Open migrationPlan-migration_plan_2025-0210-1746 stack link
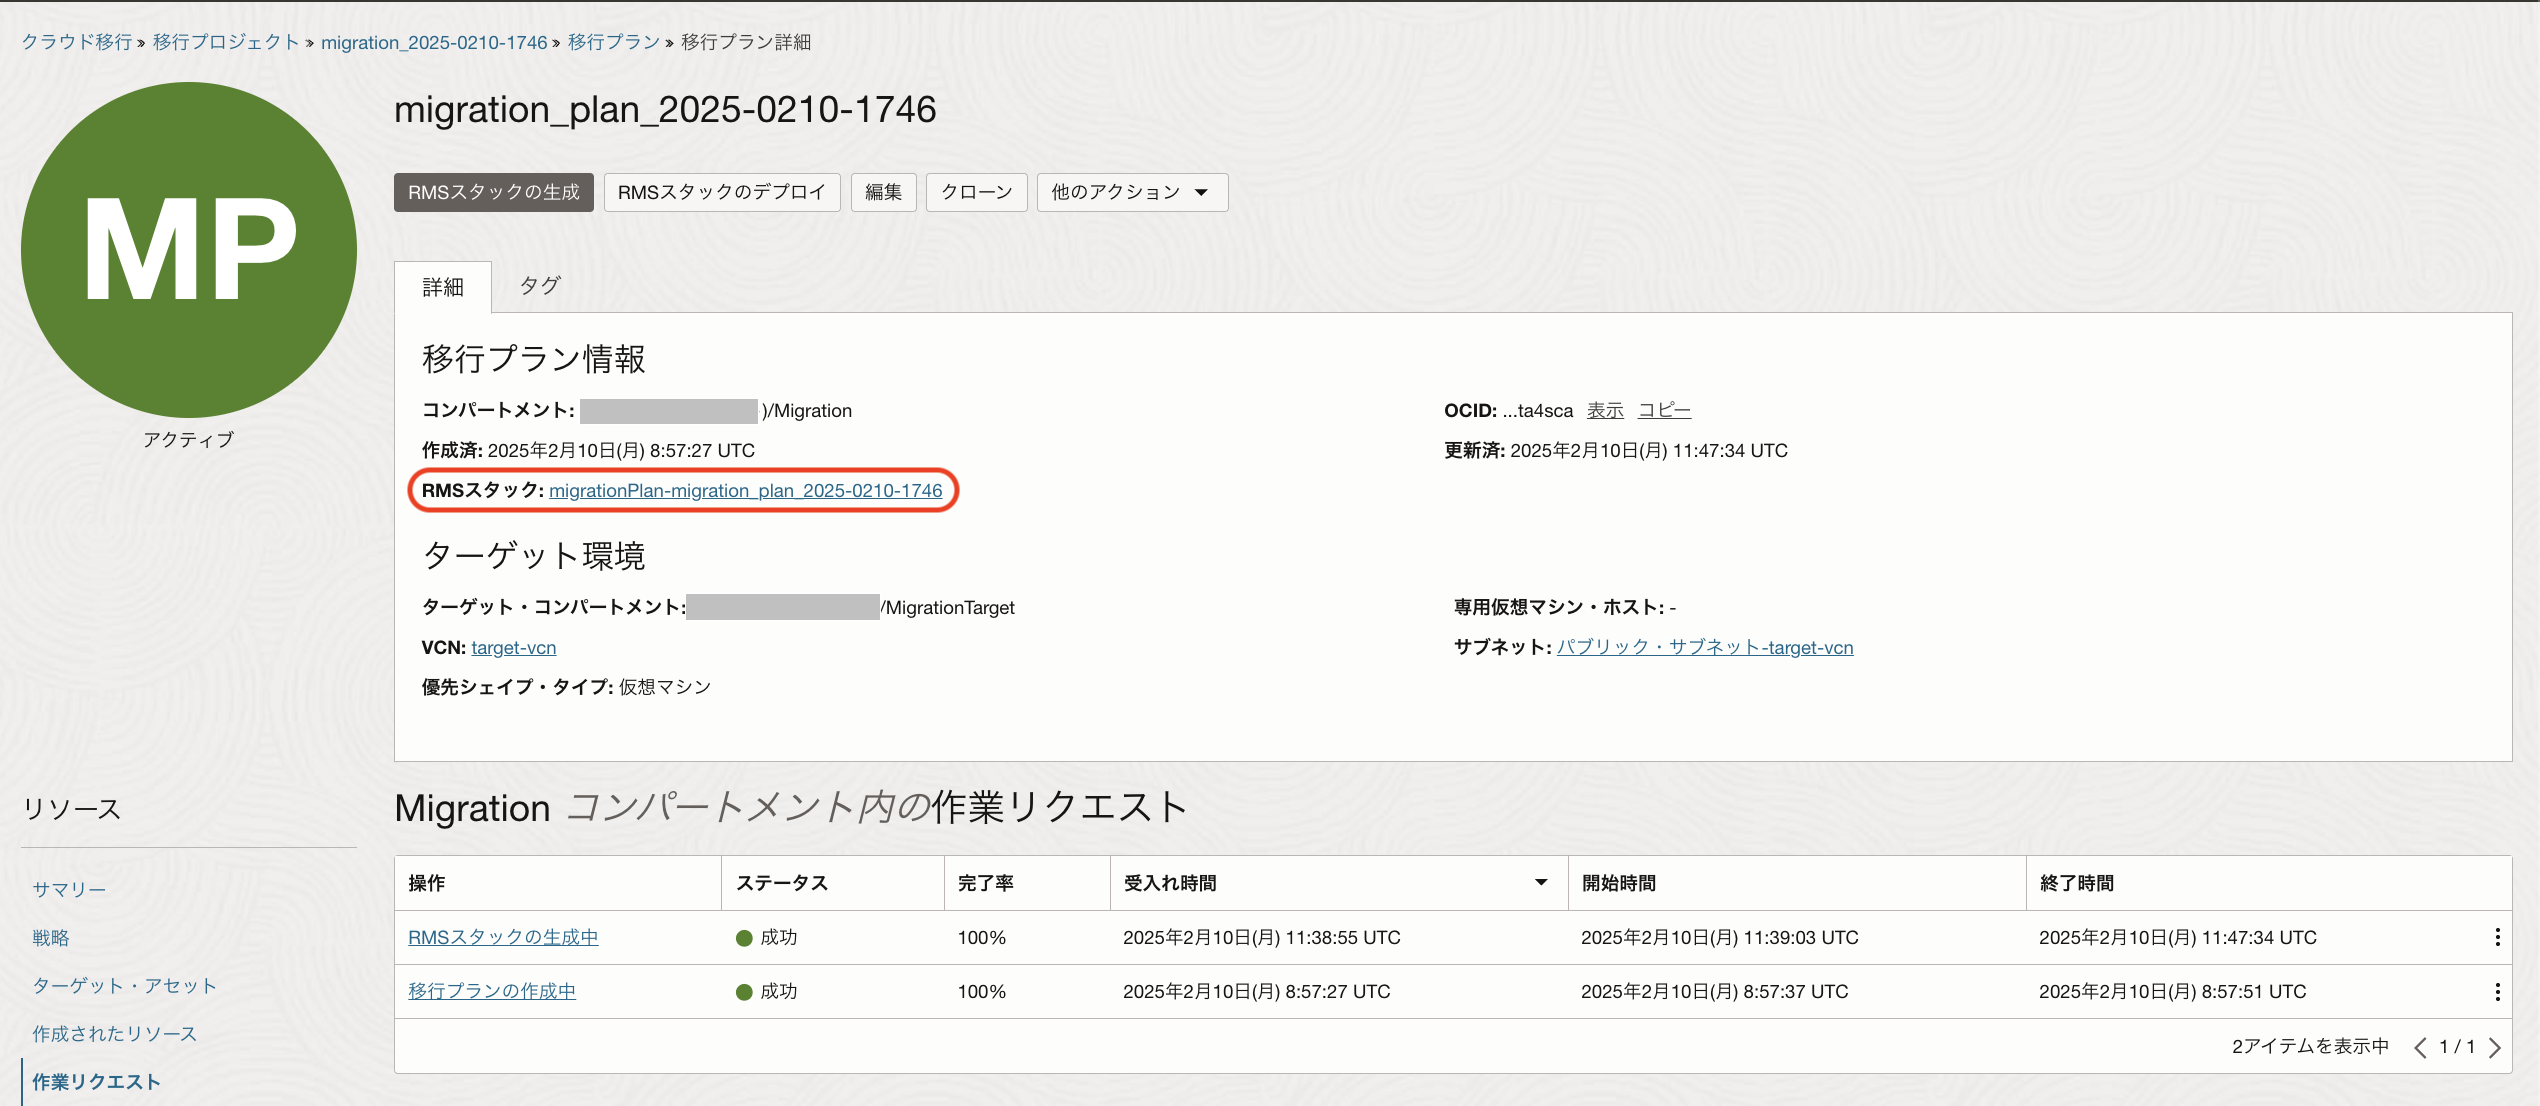Viewport: 2540px width, 1106px height. click(745, 490)
